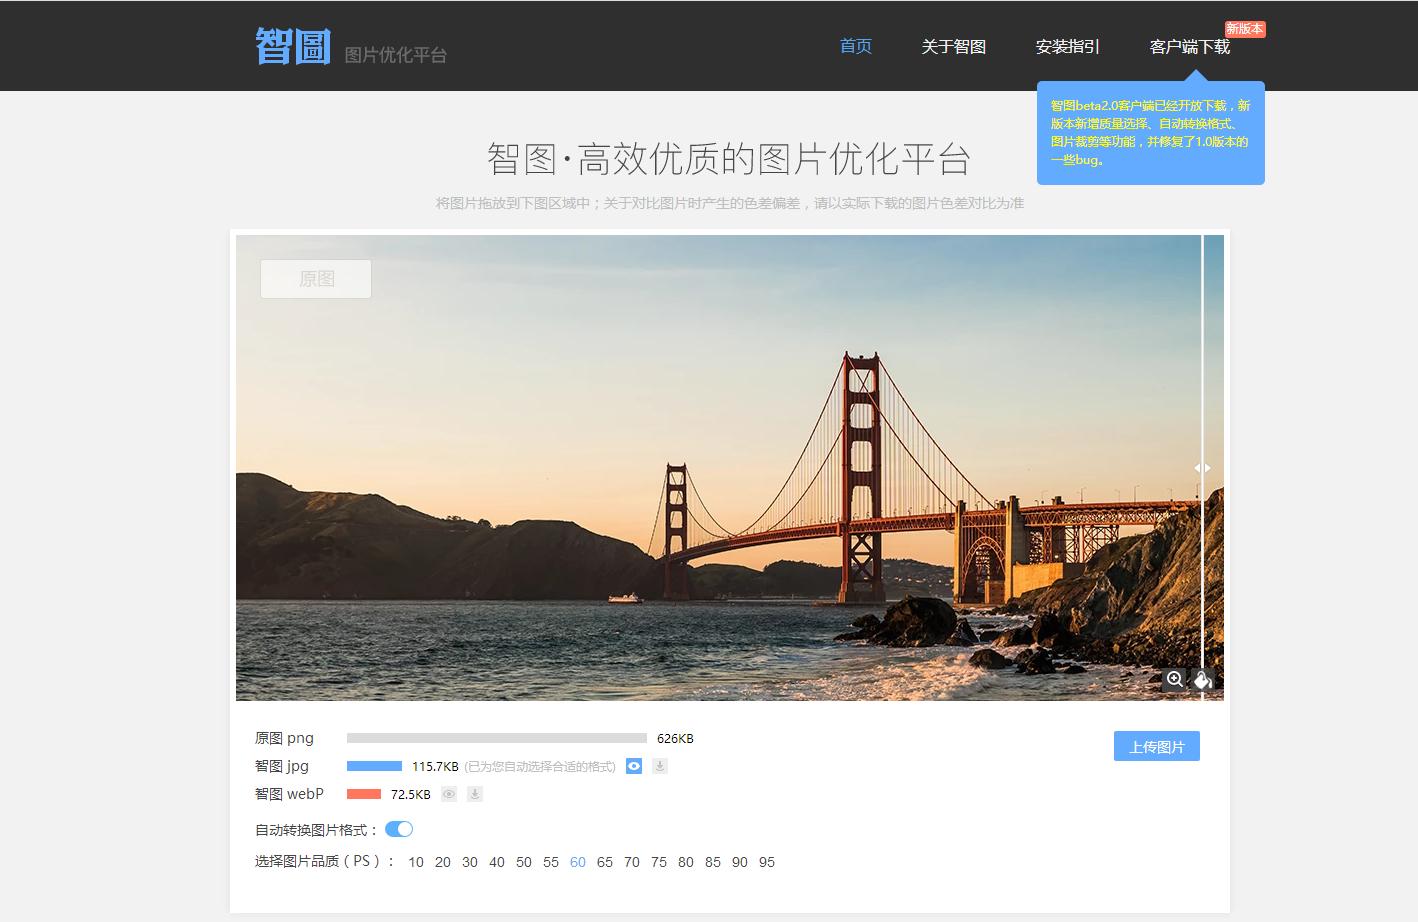Screen dimensions: 1418x922
Task: Click the blue 智图 jpg size bar
Action: tap(374, 766)
